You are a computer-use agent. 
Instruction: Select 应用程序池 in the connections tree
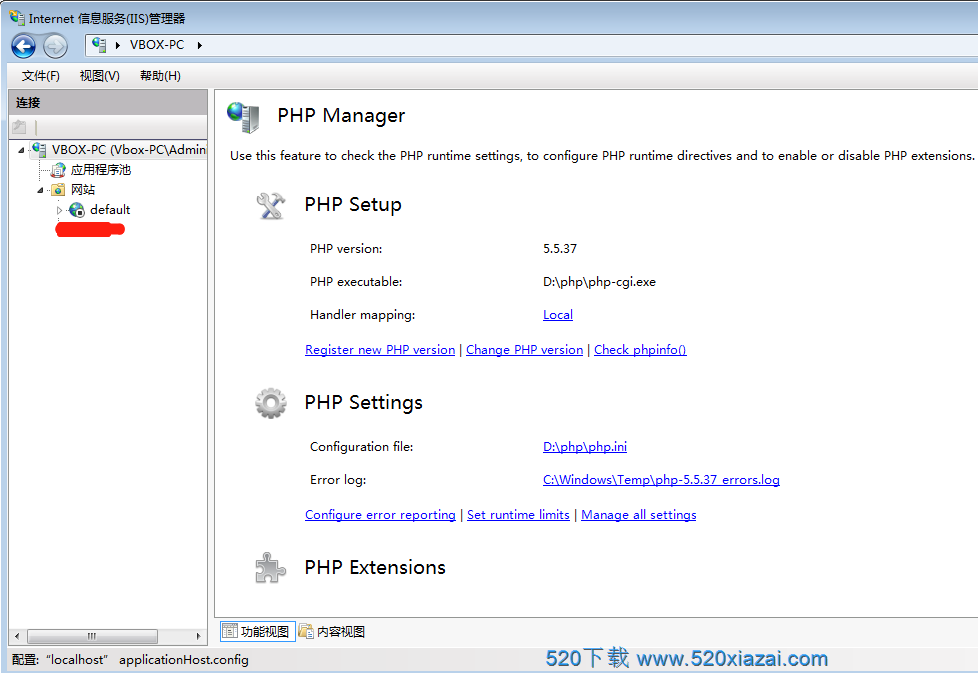pyautogui.click(x=100, y=170)
